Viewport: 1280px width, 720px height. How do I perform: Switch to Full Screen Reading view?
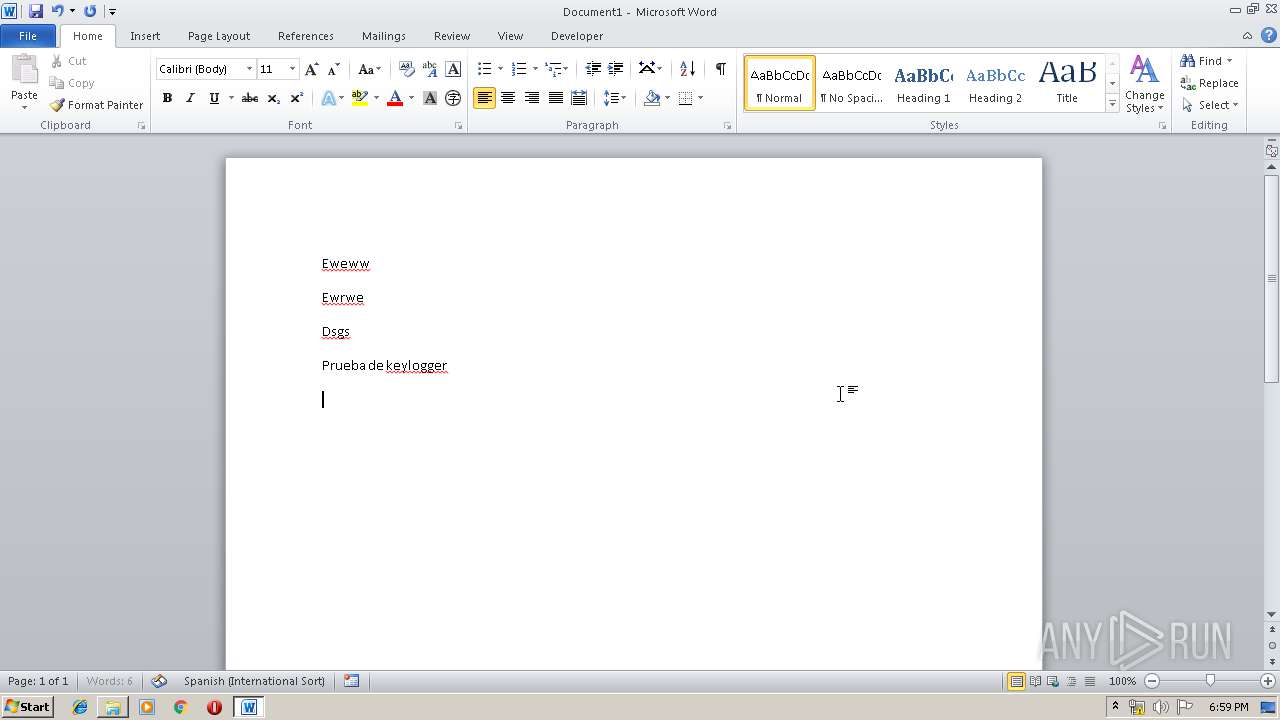point(1035,681)
